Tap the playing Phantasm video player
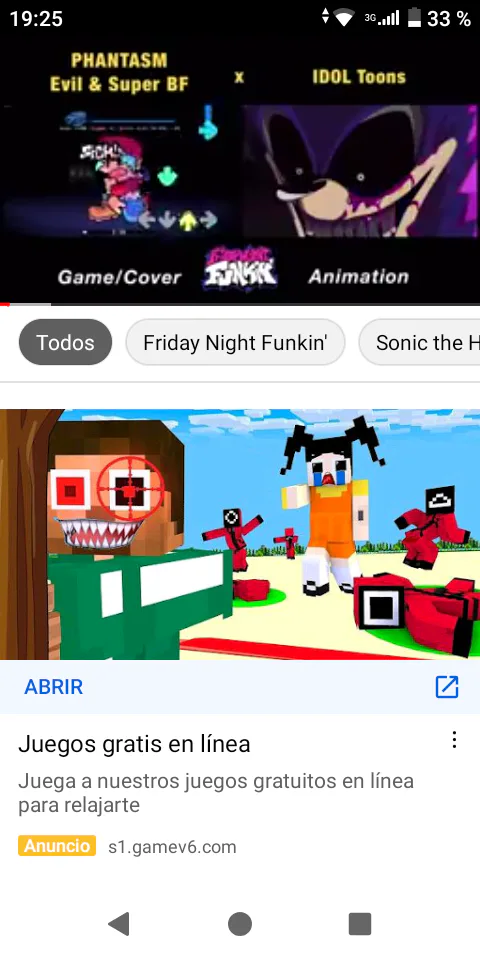Image resolution: width=480 pixels, height=960 pixels. [x=240, y=168]
